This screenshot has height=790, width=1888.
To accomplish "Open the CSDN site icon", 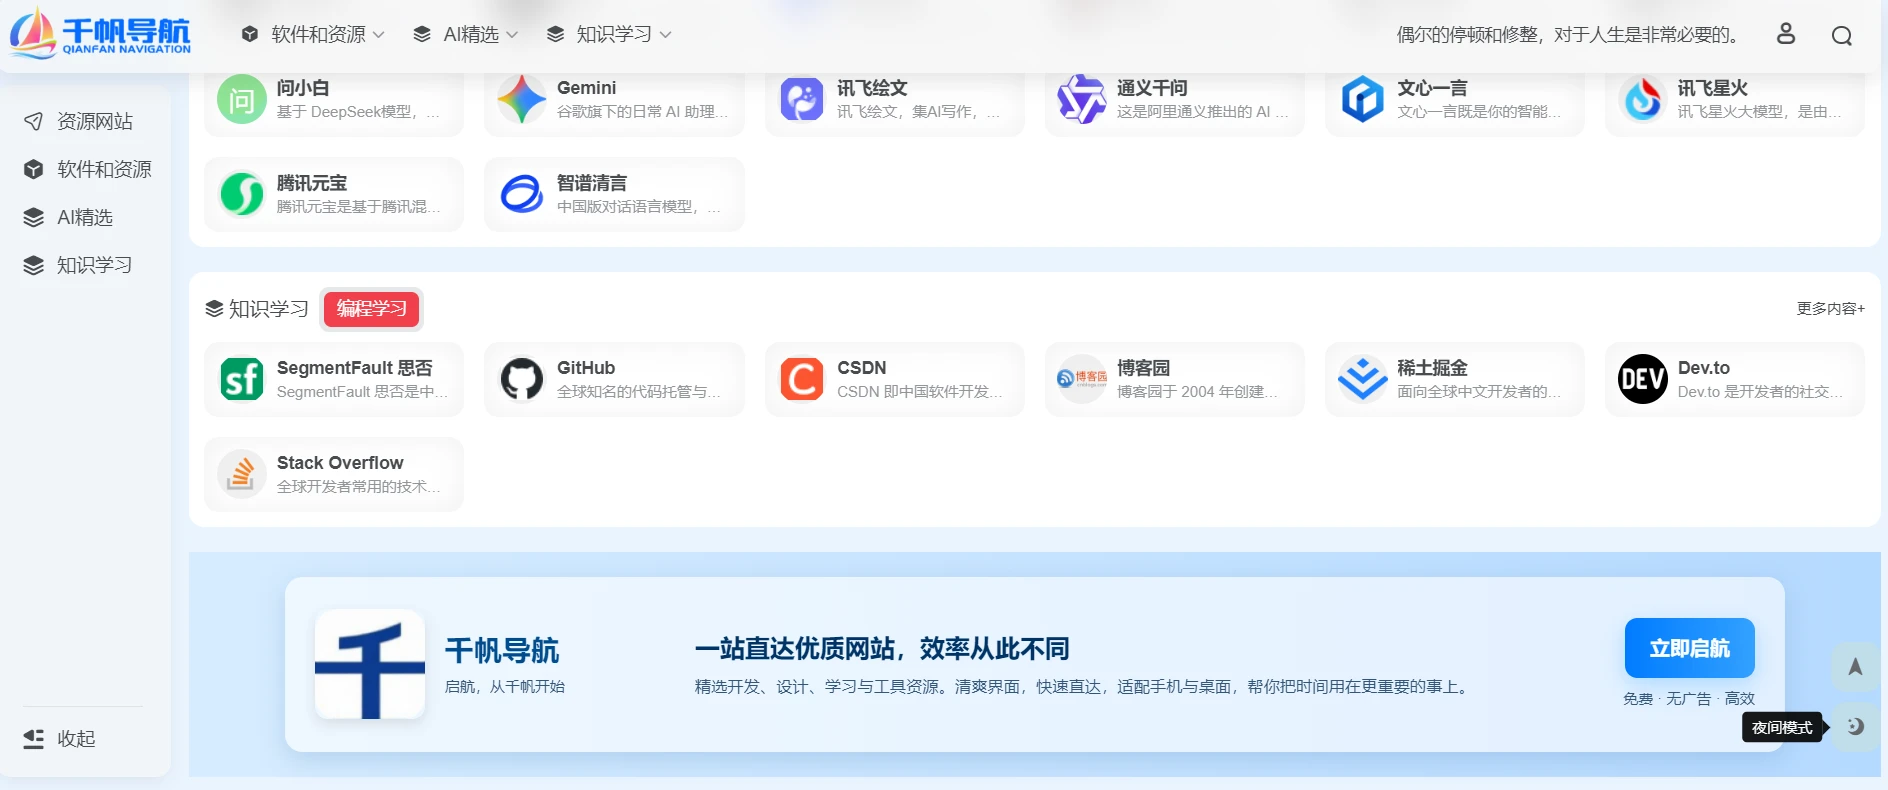I will [x=801, y=380].
